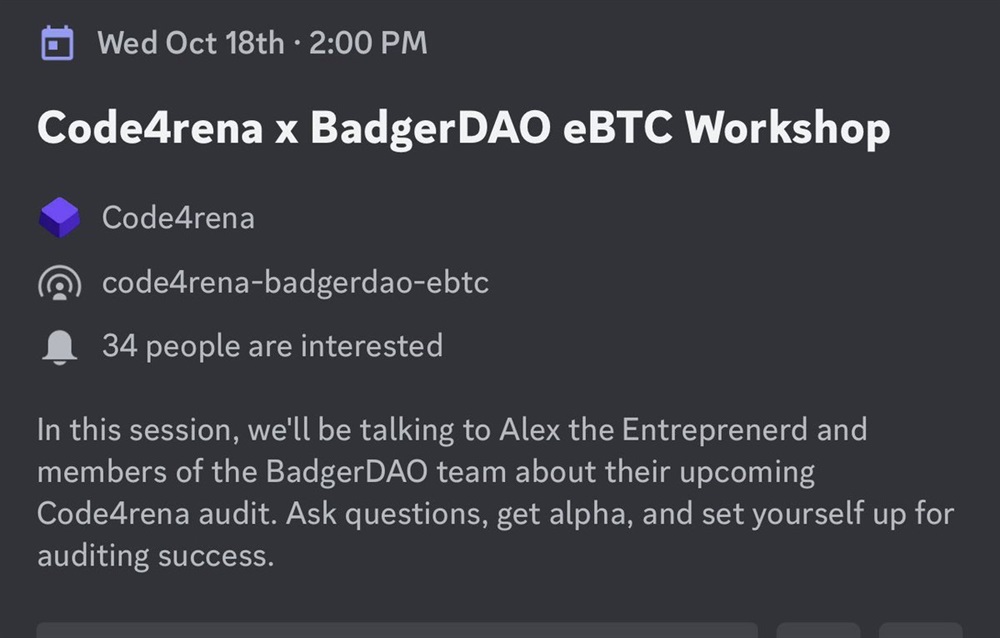Click the "2:00 PM" event time
Screen dimensions: 1000x638
click(x=368, y=44)
